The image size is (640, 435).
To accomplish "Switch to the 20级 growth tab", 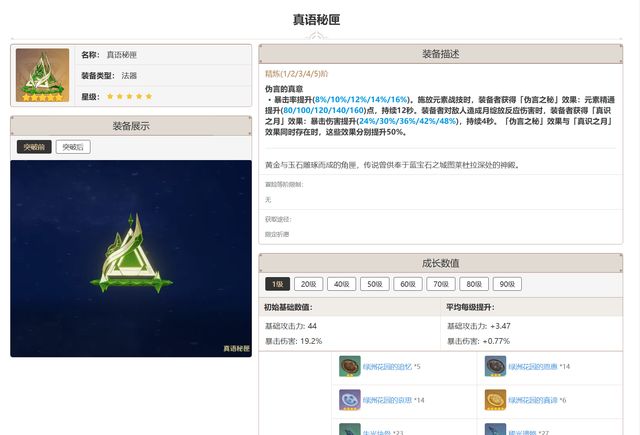I will coord(309,284).
